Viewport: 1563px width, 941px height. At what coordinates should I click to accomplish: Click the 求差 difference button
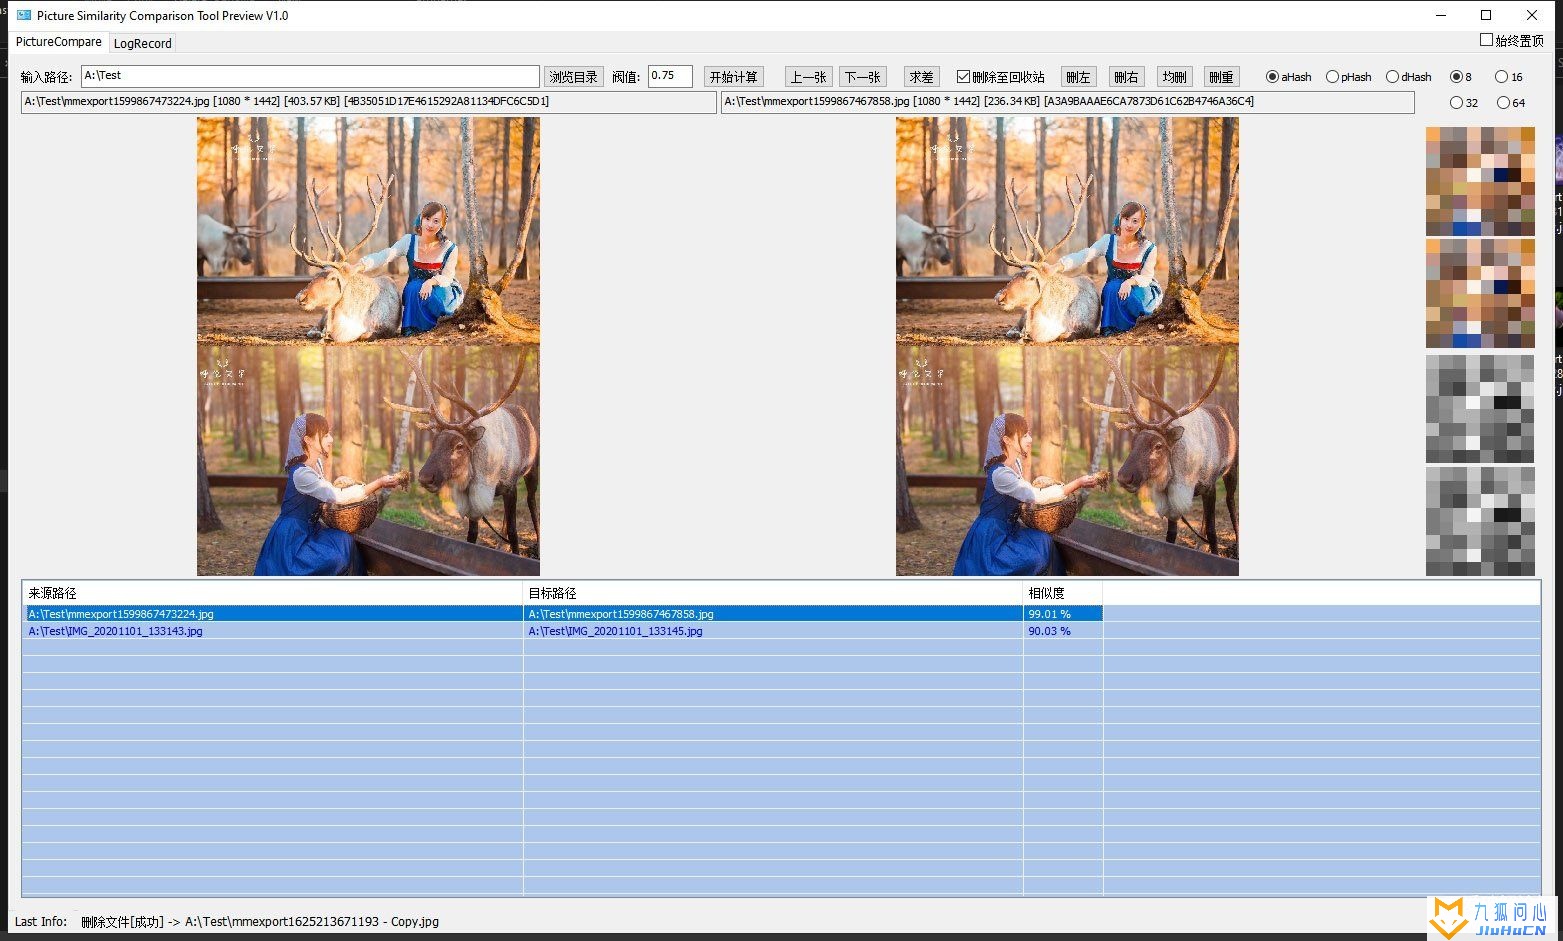[x=921, y=77]
